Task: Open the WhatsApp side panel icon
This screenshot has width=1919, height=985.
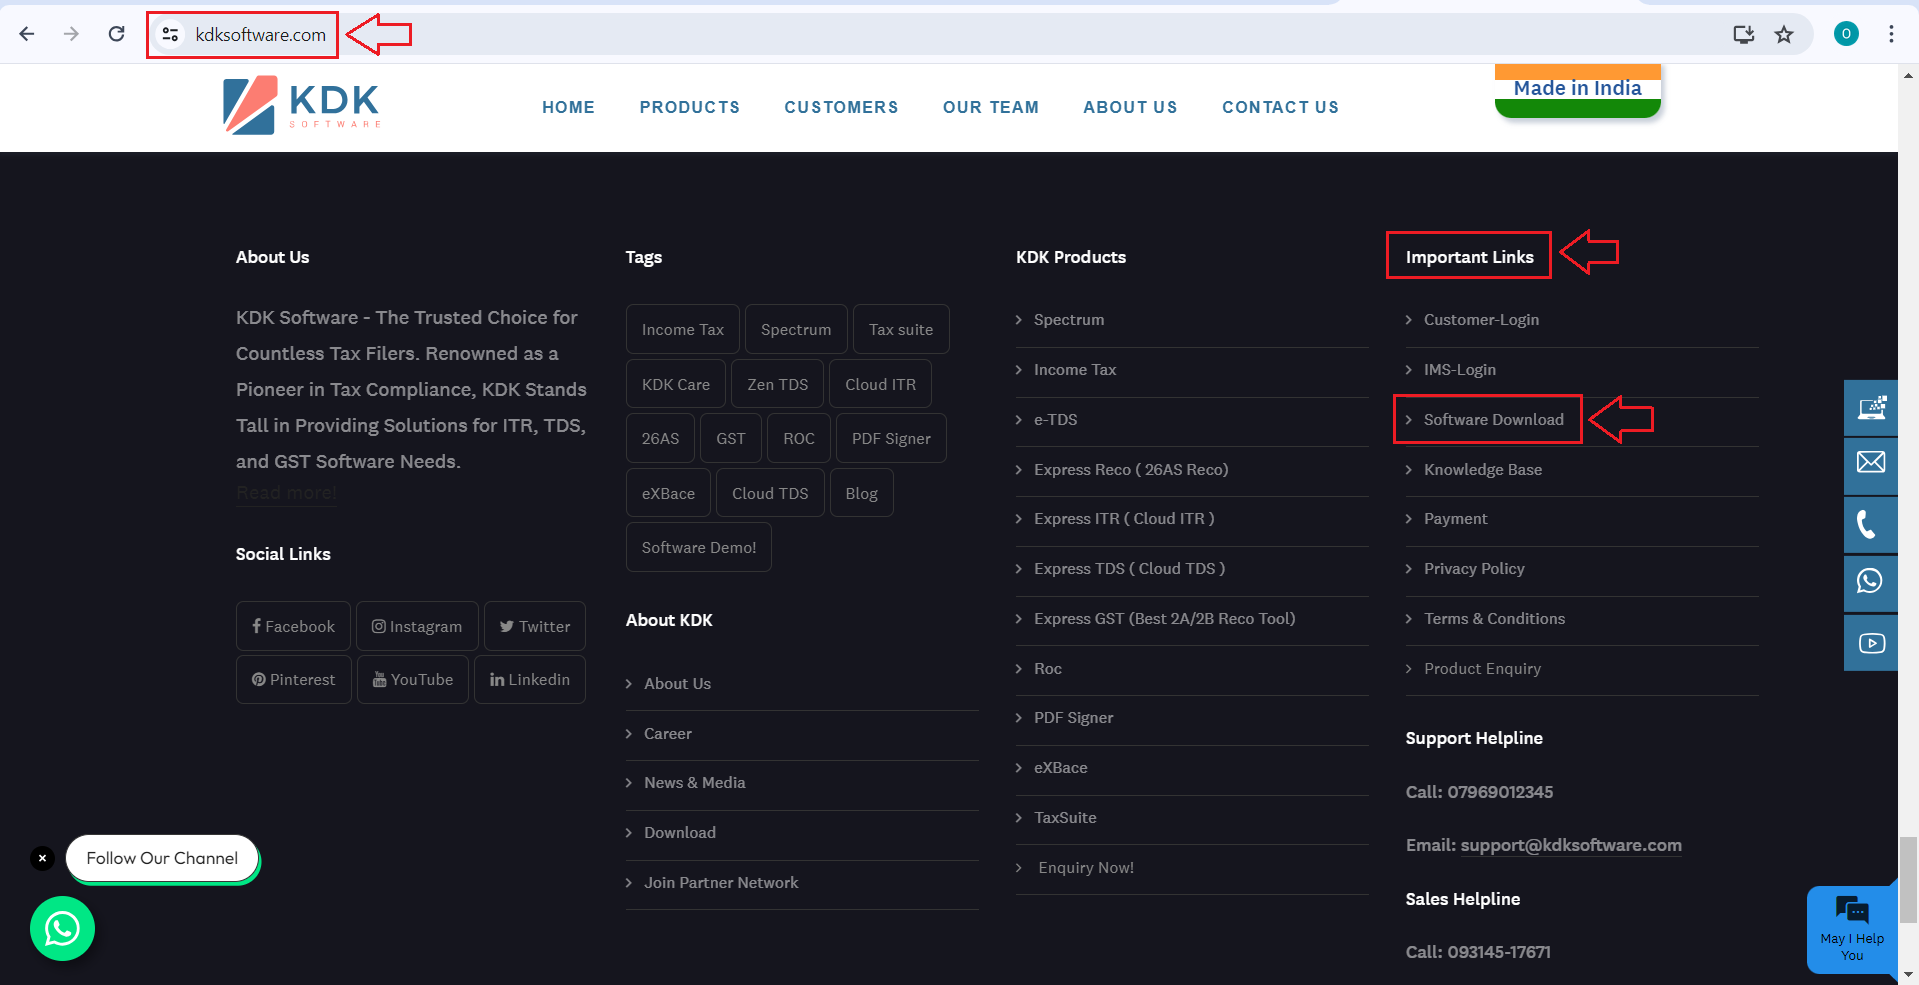Action: click(x=1871, y=582)
